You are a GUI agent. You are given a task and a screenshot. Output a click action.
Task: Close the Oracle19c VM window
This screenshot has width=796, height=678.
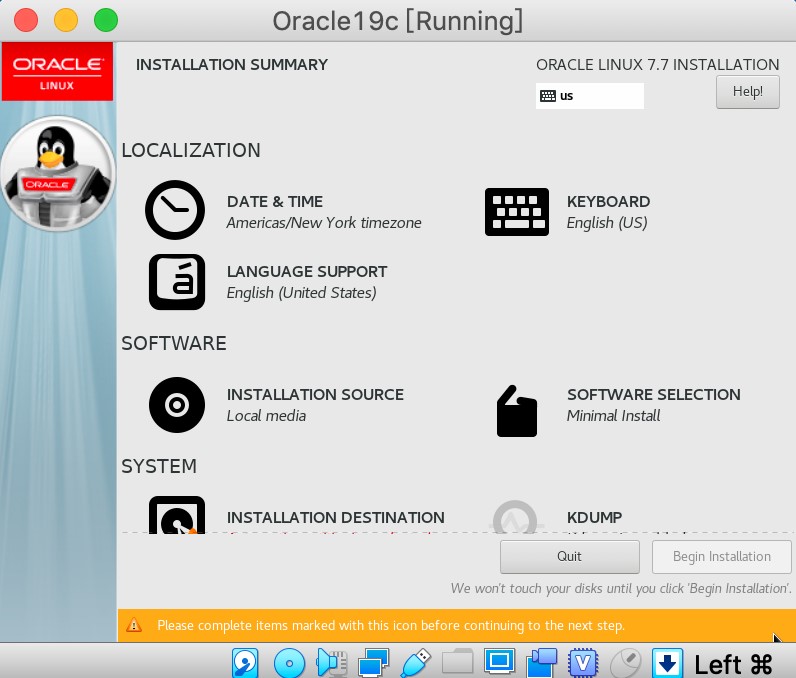[x=26, y=20]
